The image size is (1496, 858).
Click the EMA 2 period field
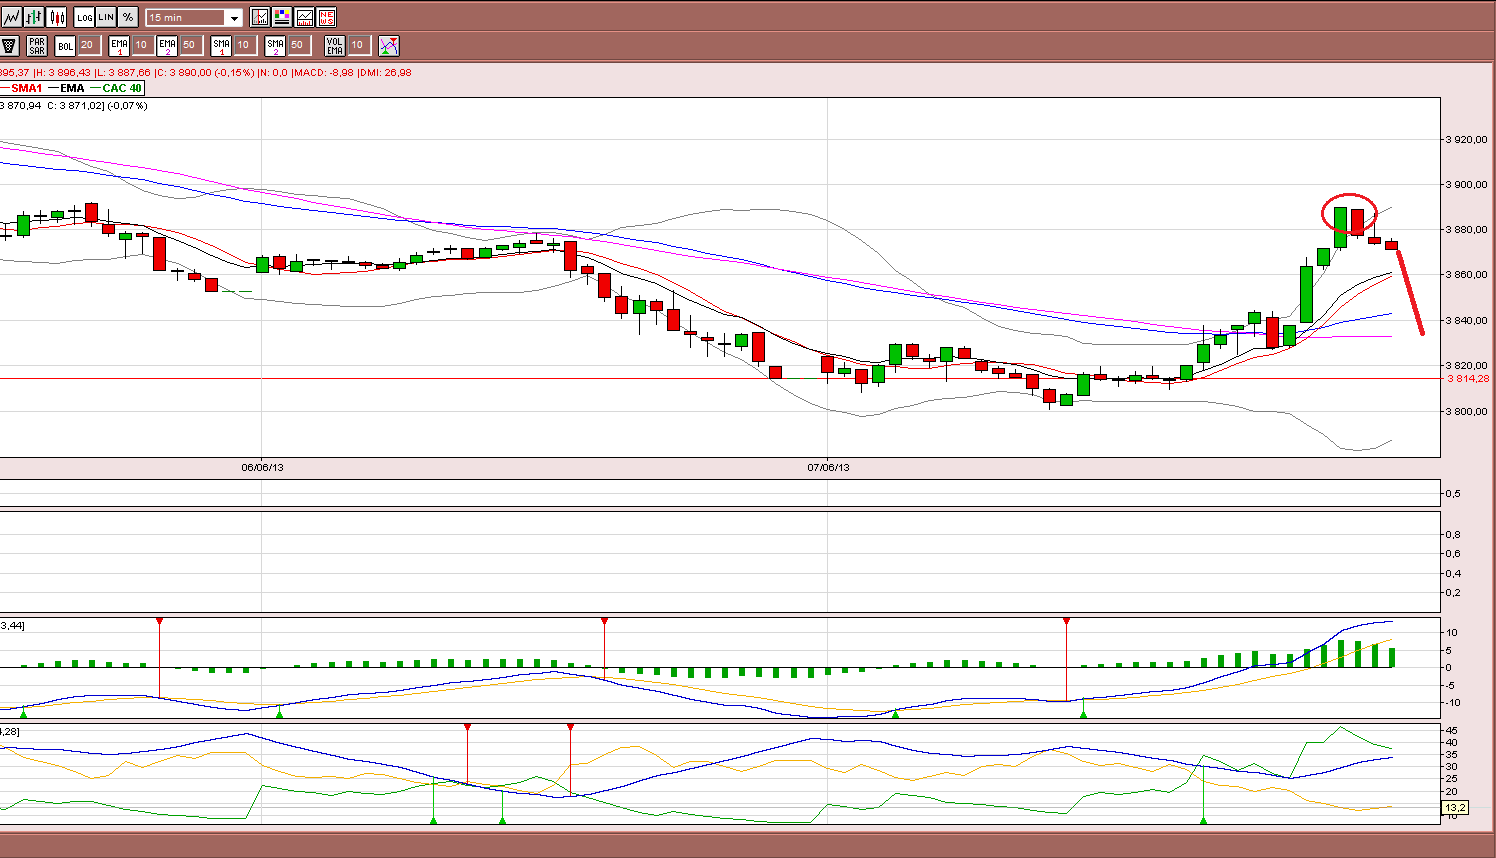coord(190,45)
